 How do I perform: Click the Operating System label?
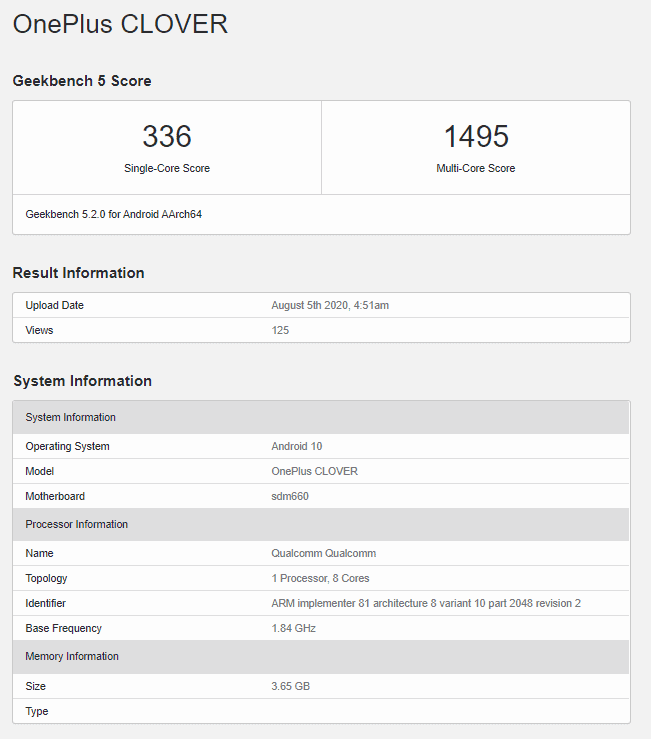tap(67, 446)
